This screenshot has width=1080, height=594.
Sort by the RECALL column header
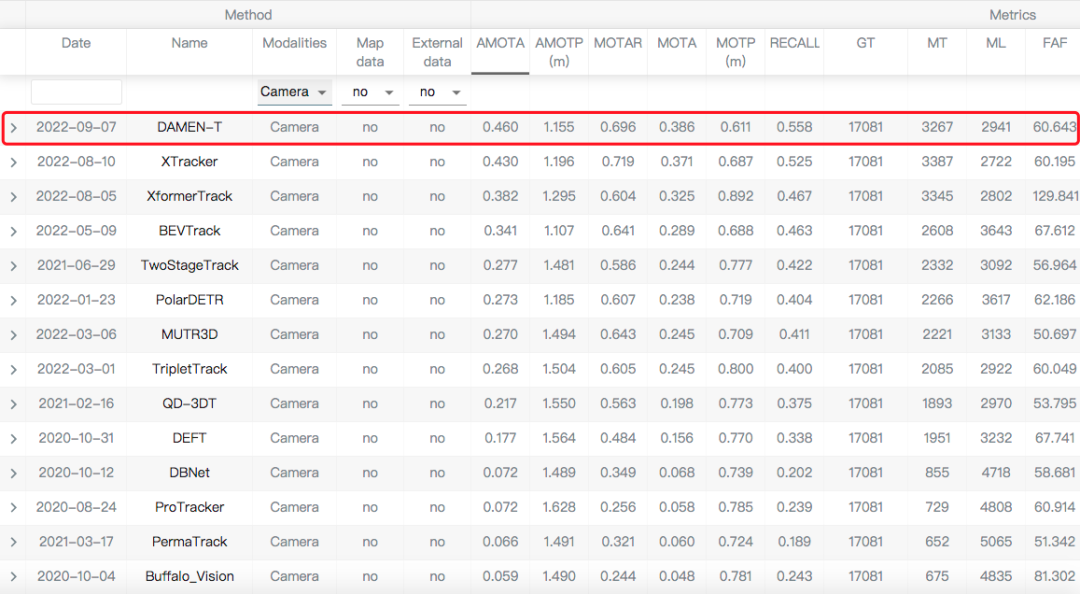point(794,44)
